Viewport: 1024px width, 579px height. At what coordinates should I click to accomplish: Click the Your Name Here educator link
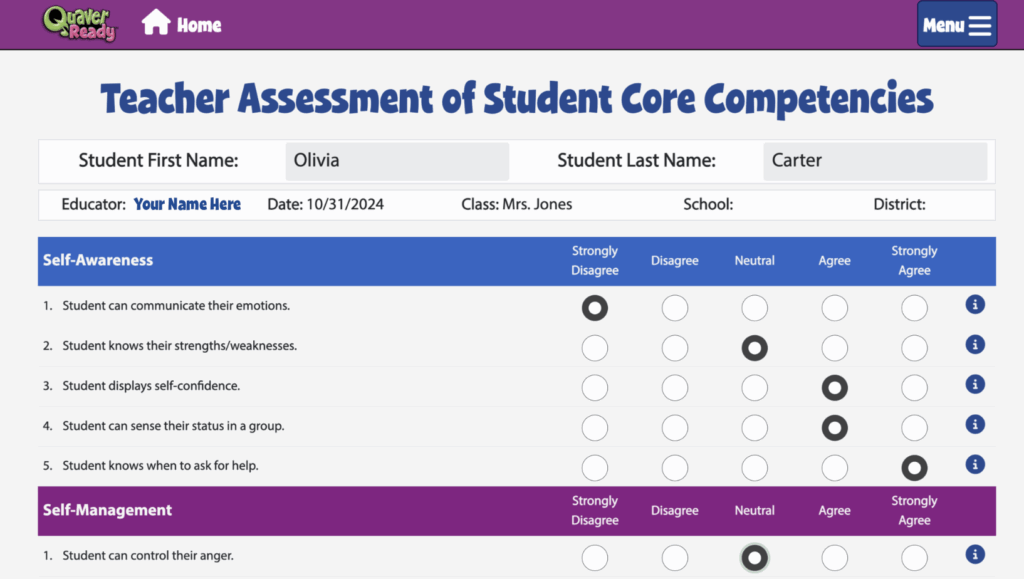[187, 204]
